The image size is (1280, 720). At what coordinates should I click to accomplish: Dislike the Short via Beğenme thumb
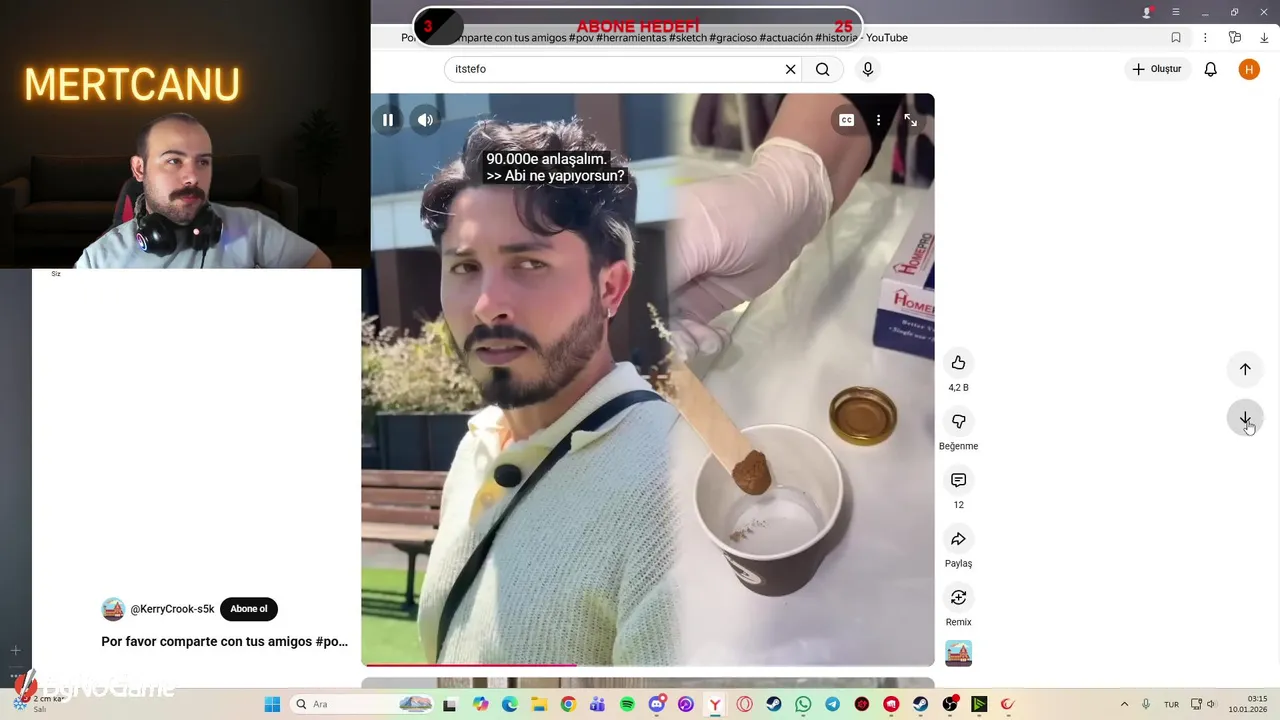(x=958, y=421)
